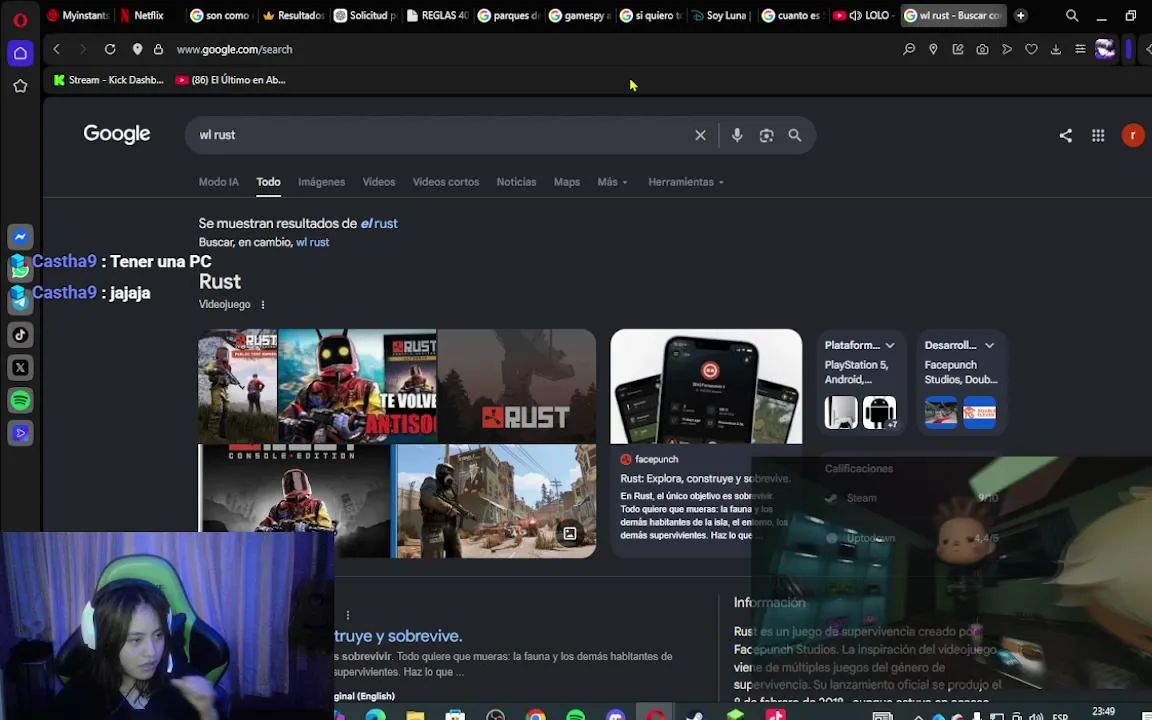Open TikTok in the Opera sidebar

pos(21,335)
